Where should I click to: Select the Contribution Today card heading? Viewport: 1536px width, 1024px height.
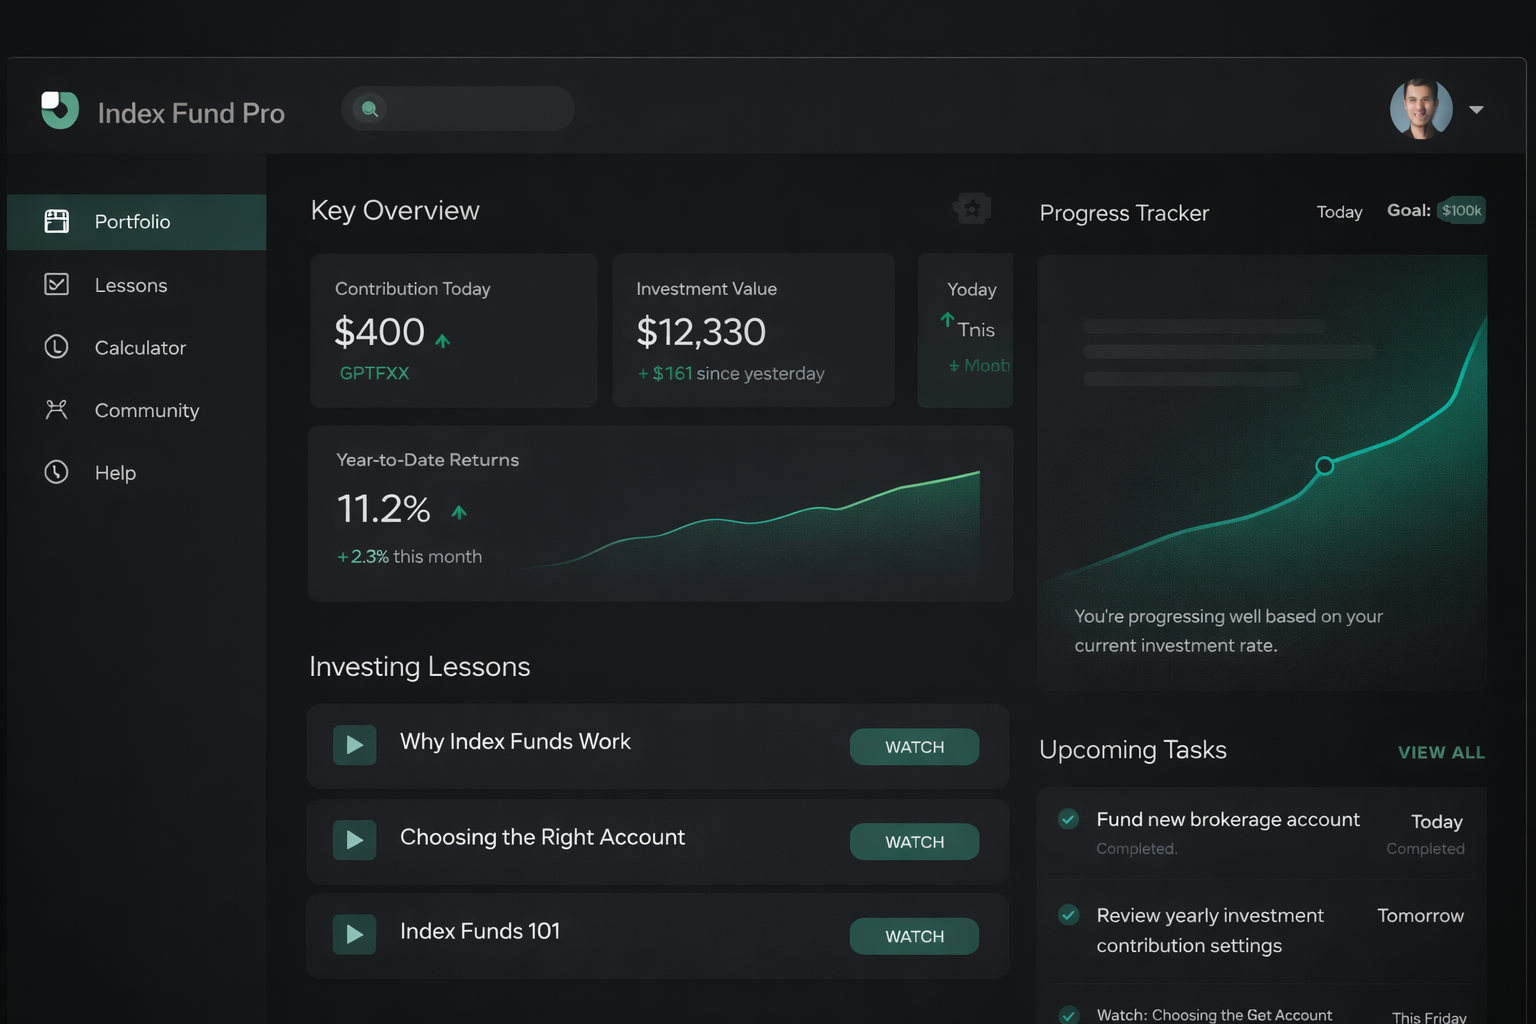pyautogui.click(x=412, y=289)
